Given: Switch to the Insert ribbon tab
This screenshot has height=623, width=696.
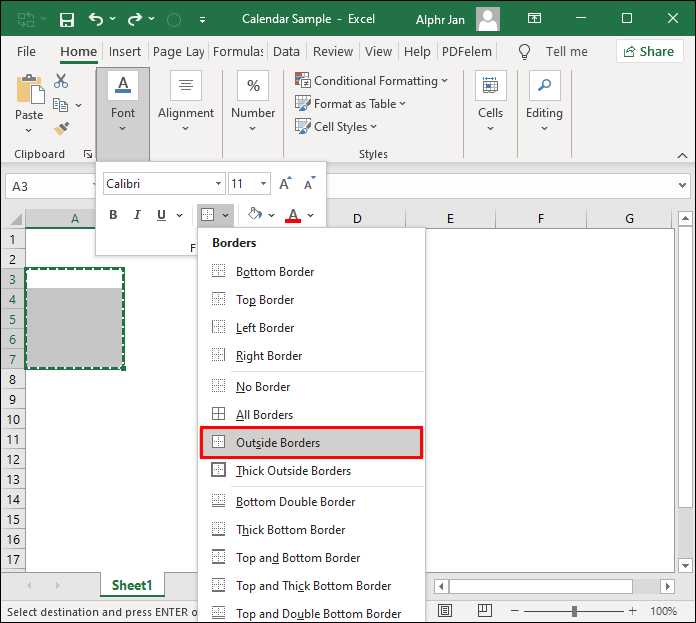Looking at the screenshot, I should coord(125,52).
